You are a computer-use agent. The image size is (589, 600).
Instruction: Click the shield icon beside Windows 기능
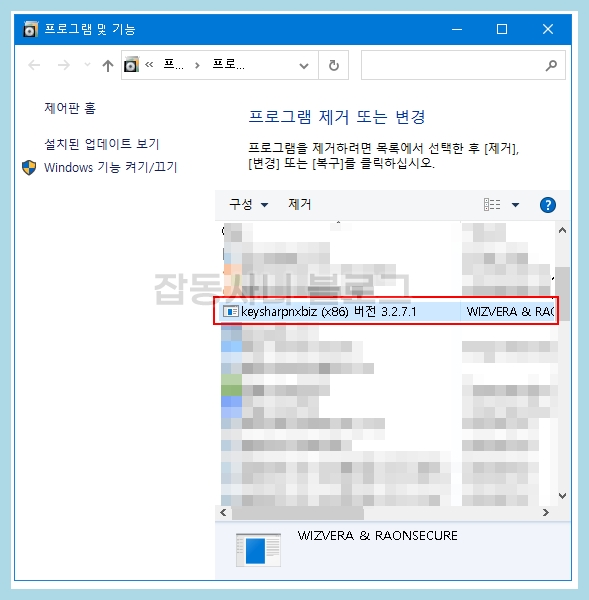(x=29, y=168)
